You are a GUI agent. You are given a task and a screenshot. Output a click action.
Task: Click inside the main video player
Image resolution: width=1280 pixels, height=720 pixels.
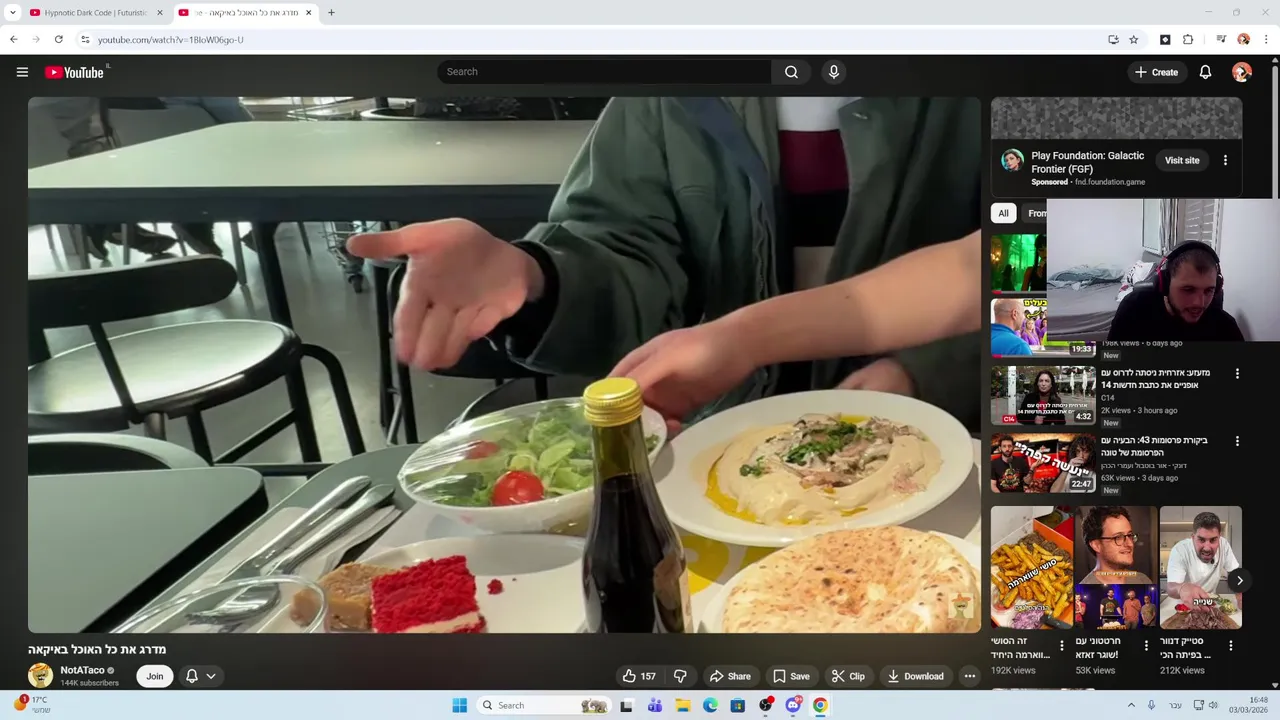point(504,365)
